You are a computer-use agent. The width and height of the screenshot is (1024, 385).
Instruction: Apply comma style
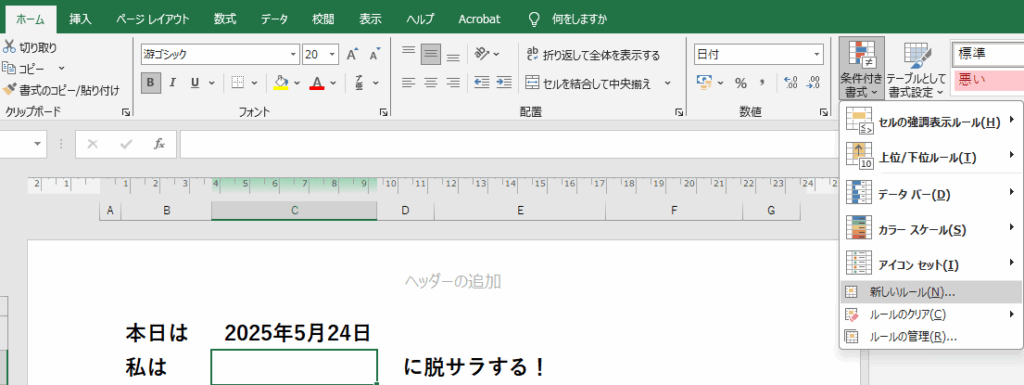point(761,83)
